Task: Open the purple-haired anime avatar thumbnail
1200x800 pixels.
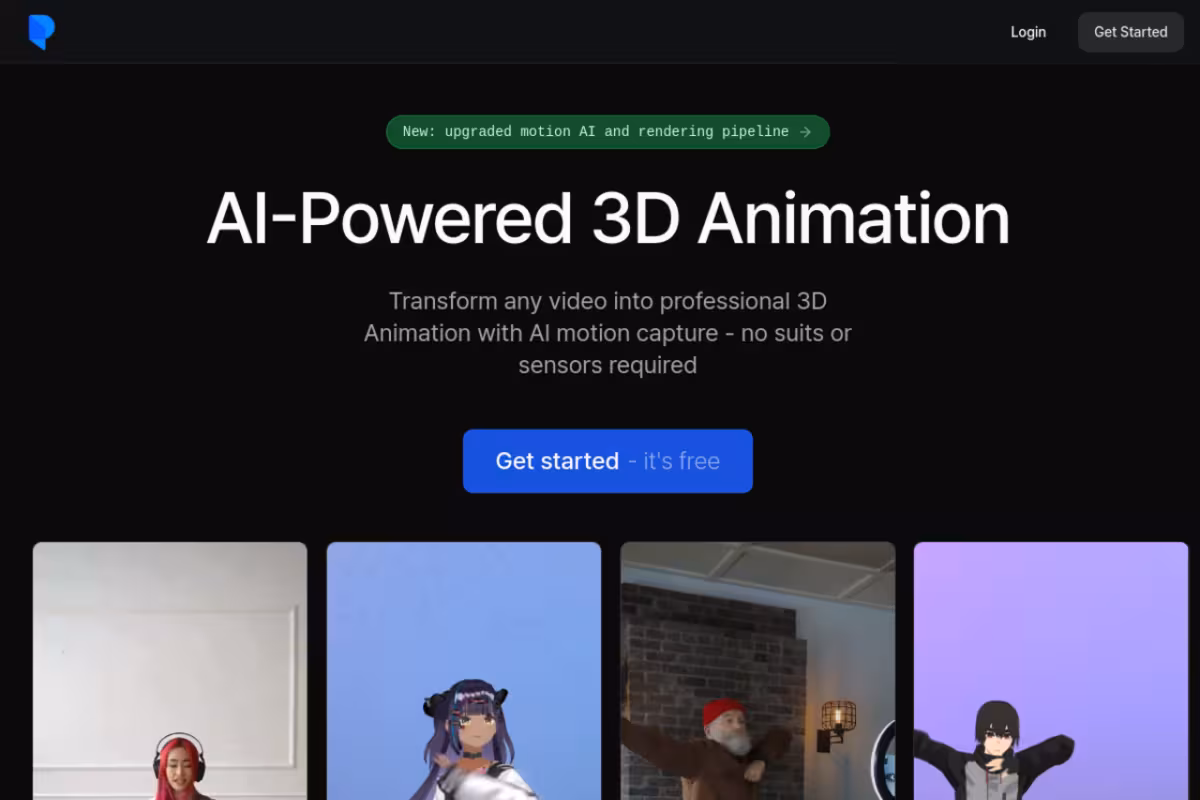Action: coord(464,671)
